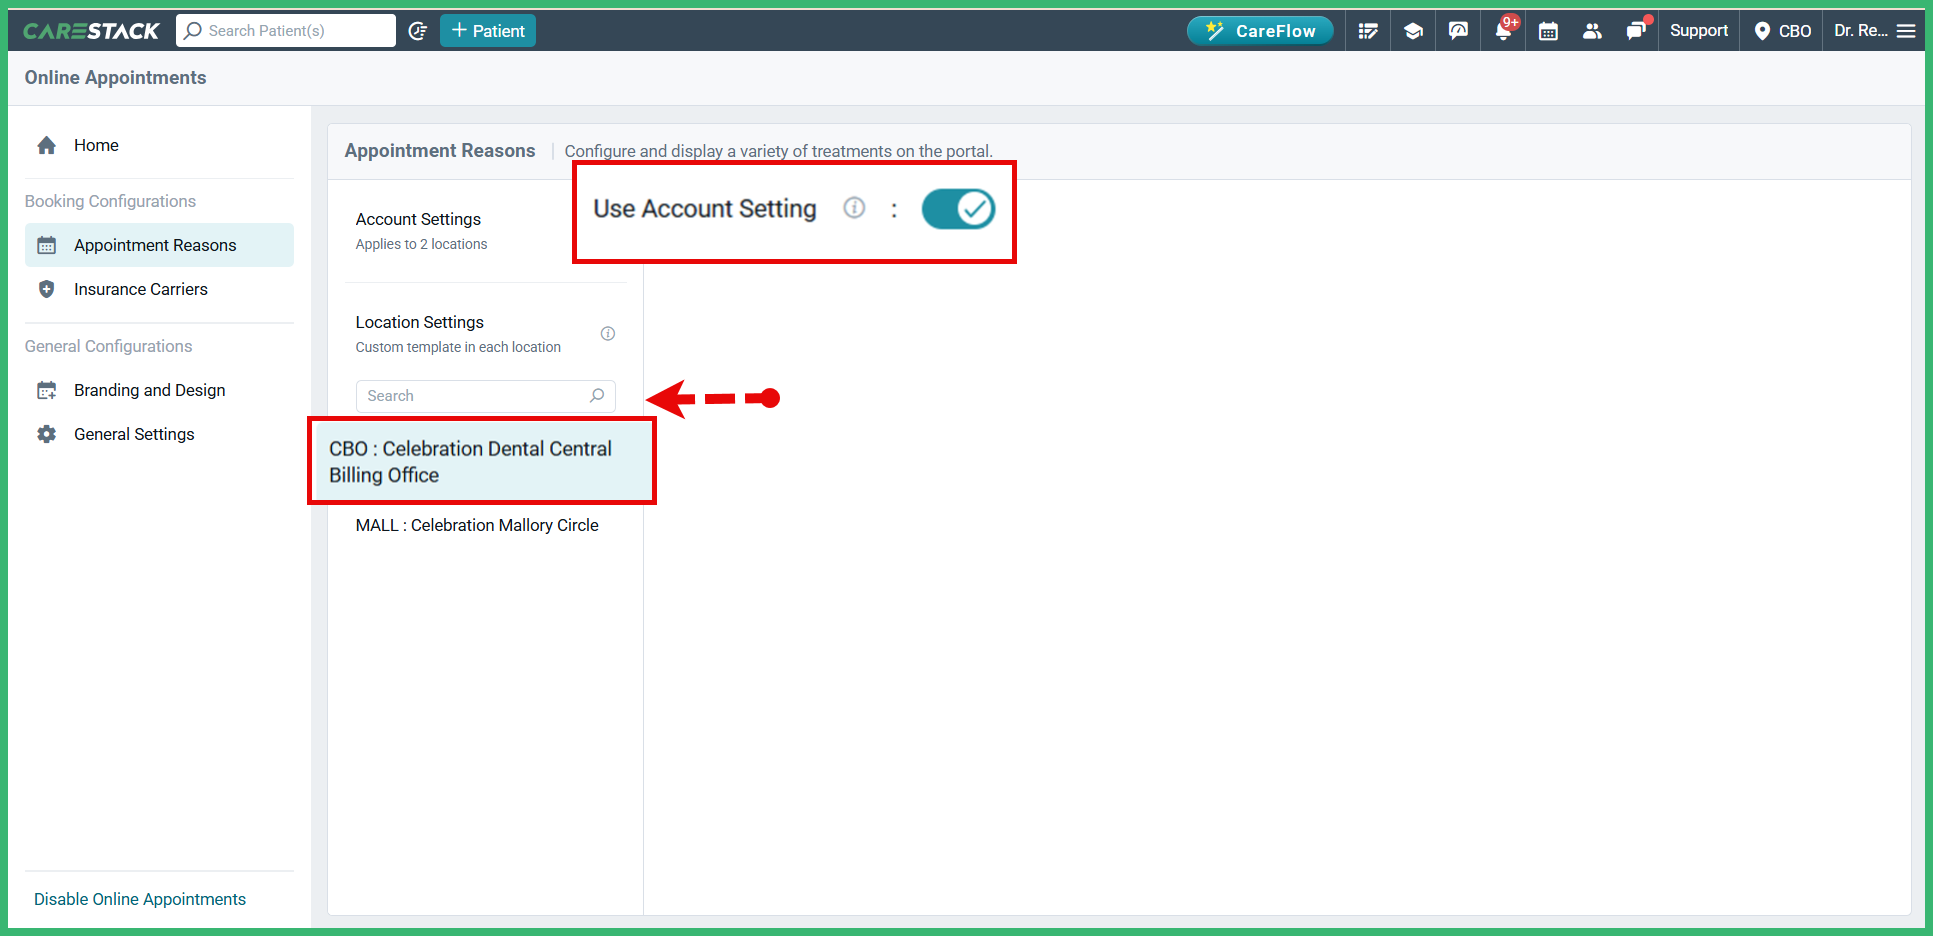Click the Insurance Carriers shield icon
This screenshot has height=936, width=1933.
click(x=47, y=289)
